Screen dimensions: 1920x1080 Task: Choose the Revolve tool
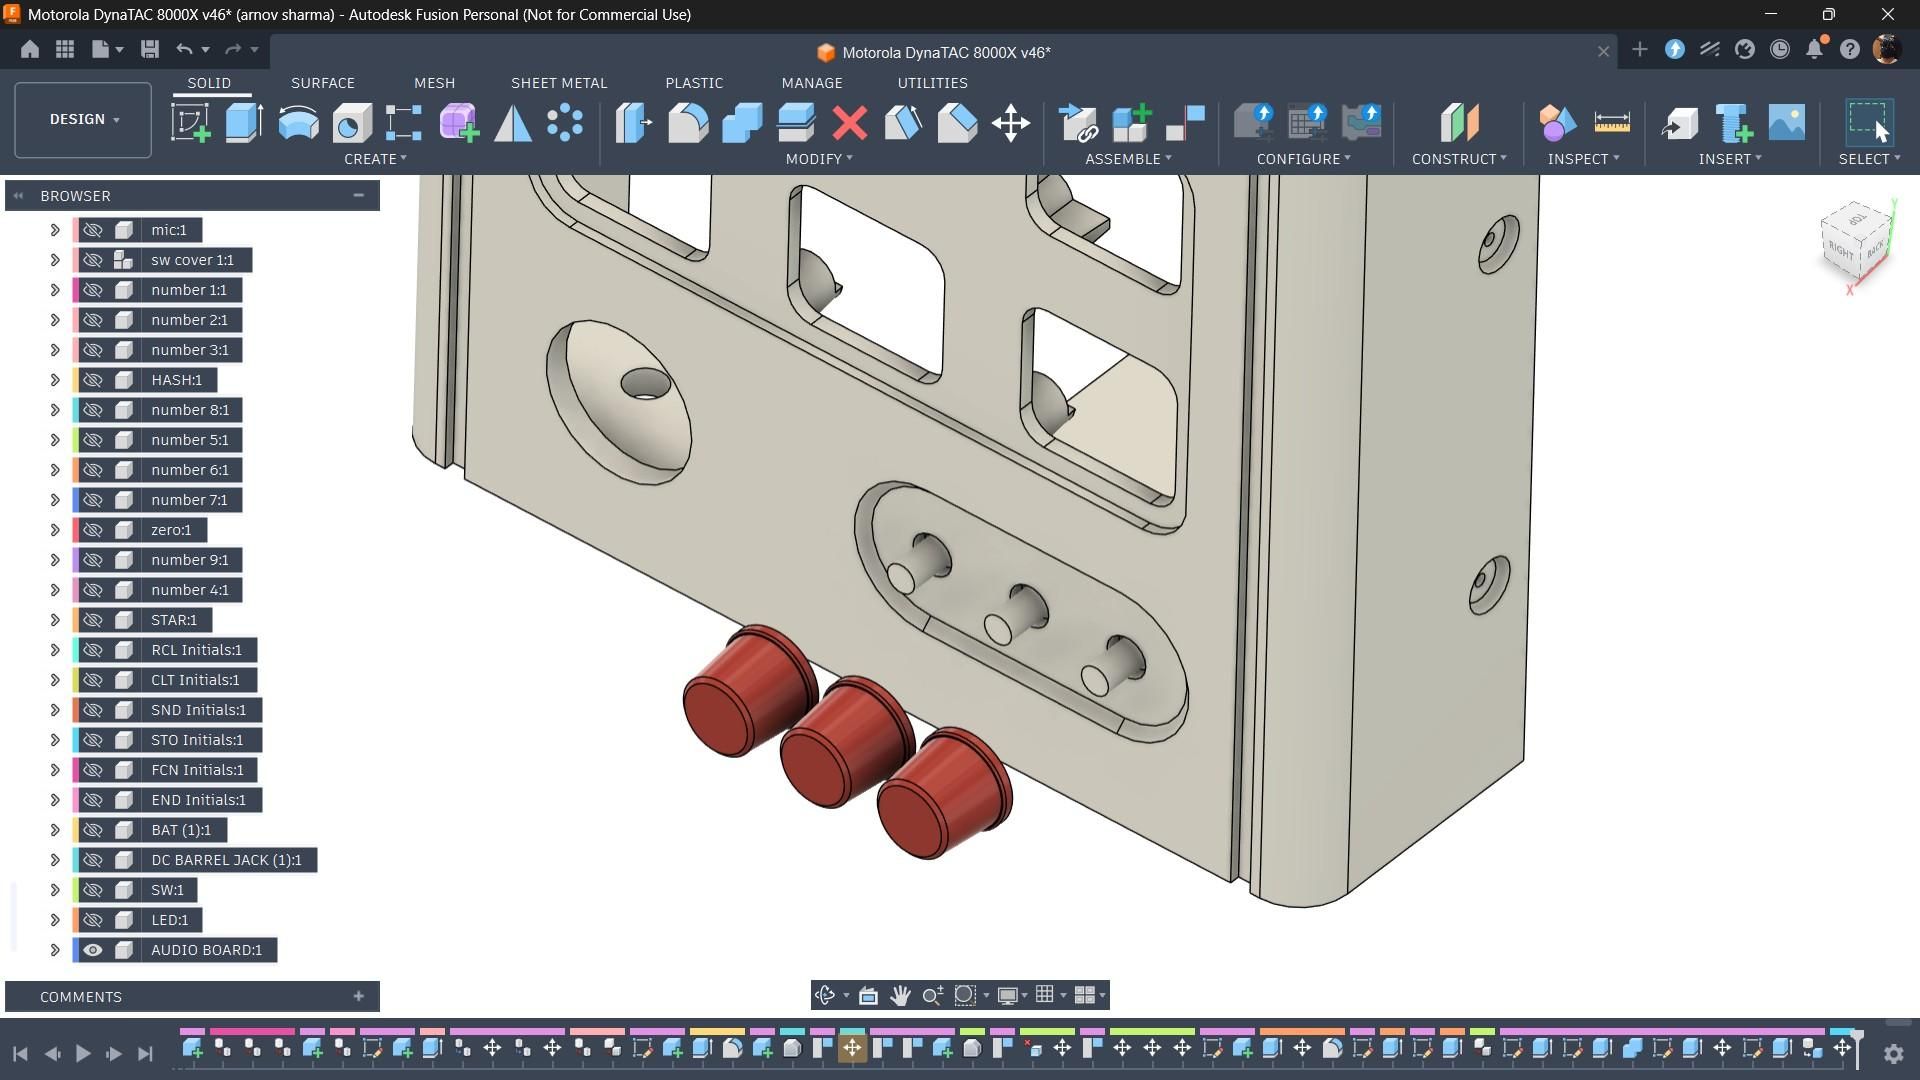pyautogui.click(x=298, y=123)
